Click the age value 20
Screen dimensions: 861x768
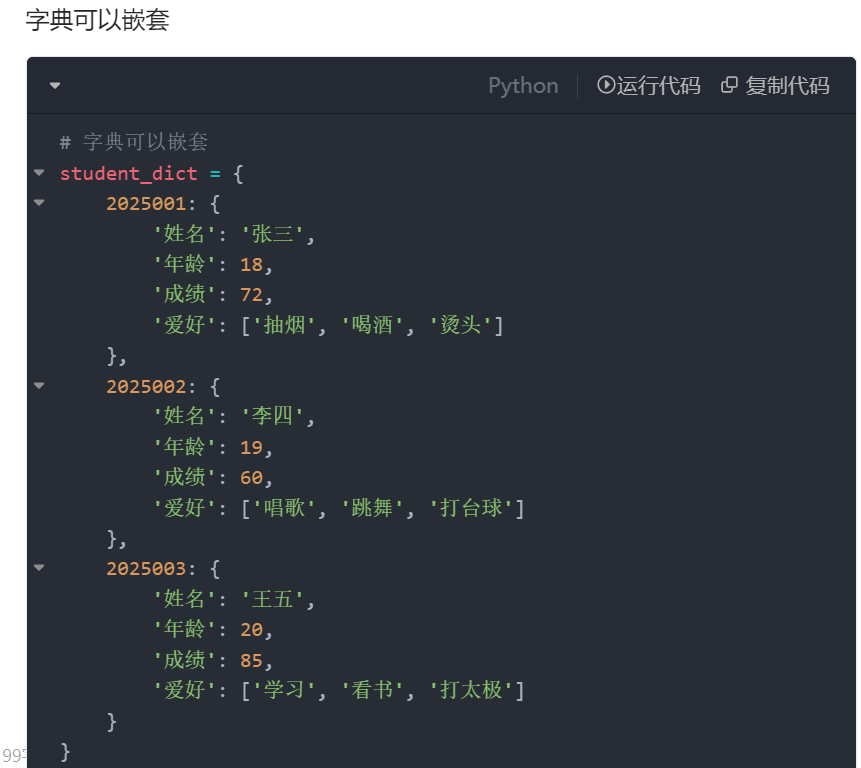point(251,630)
